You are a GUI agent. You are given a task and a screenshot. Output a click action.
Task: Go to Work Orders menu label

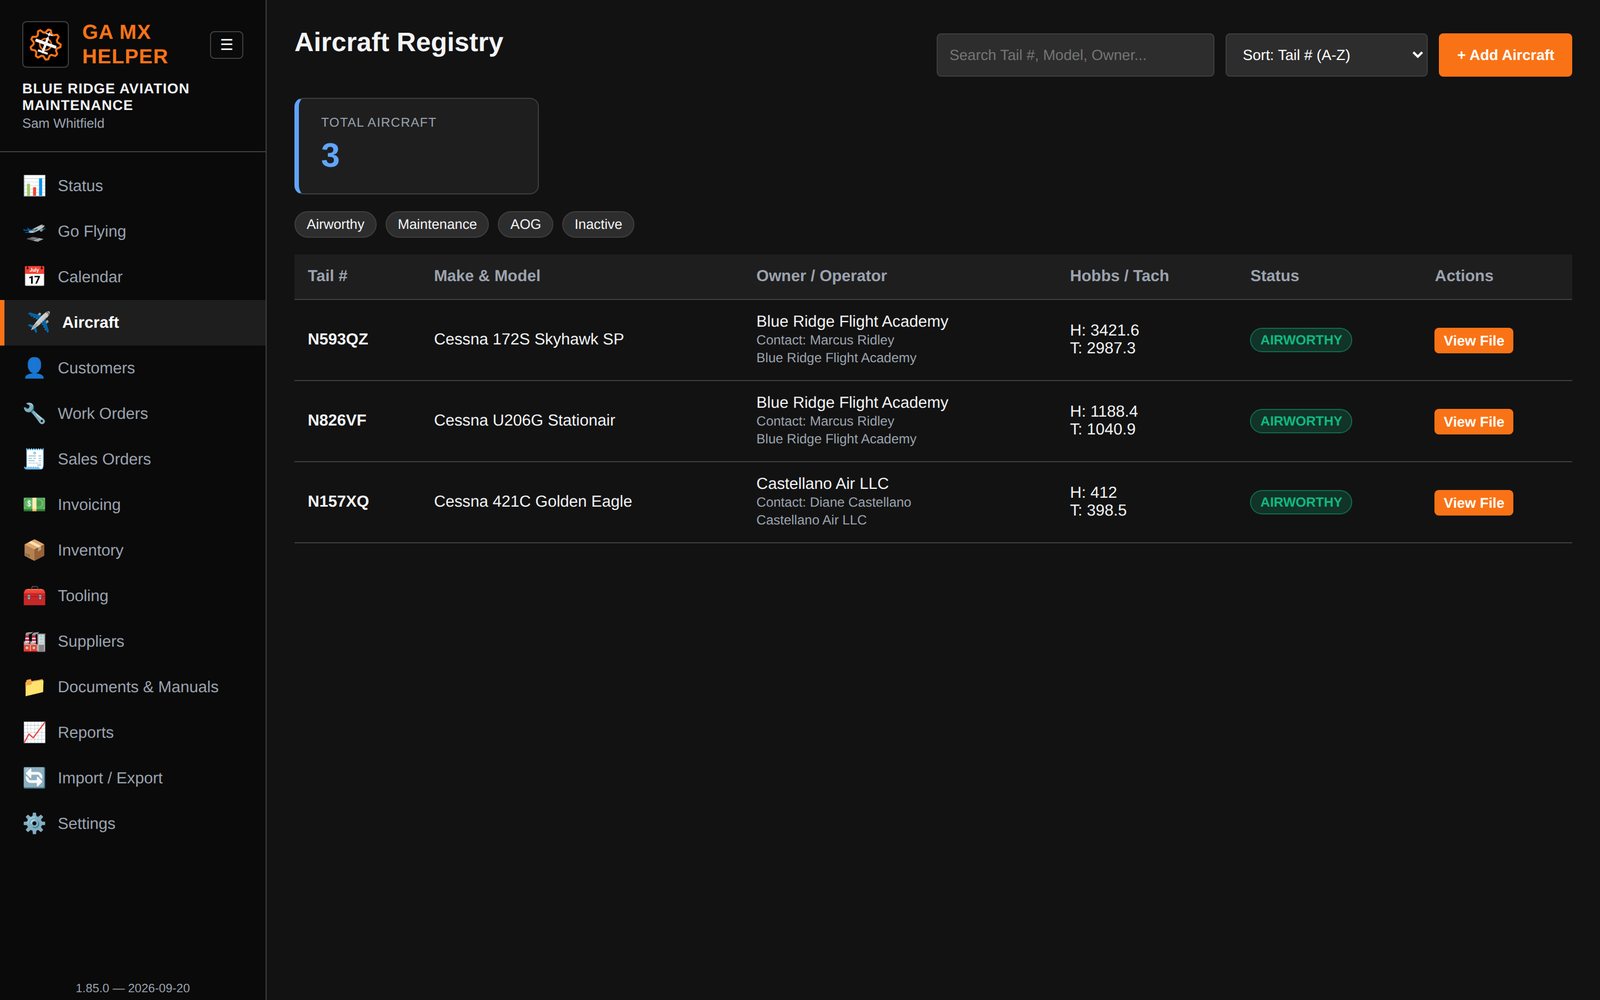[103, 414]
